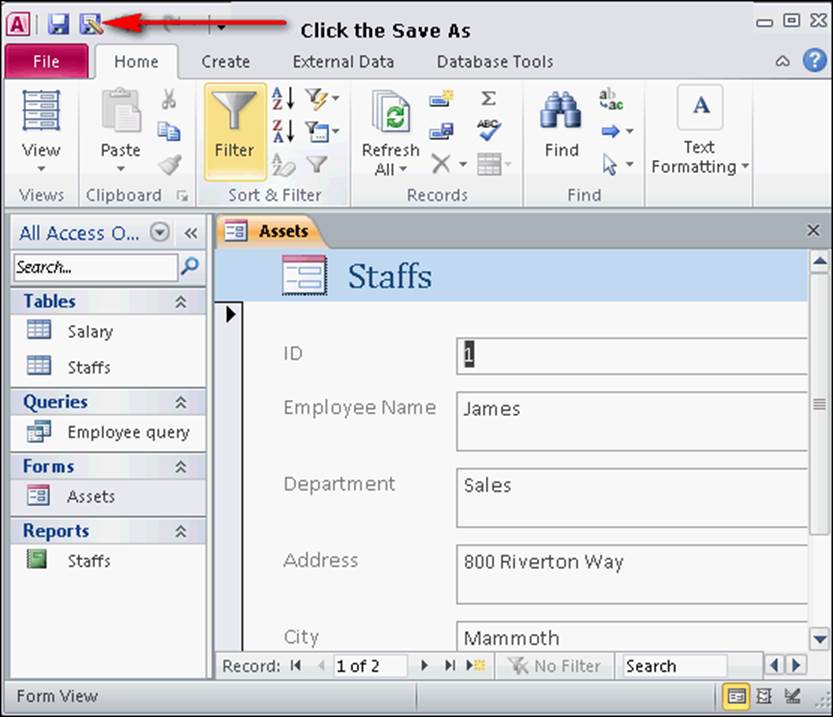Click the Sort Ascending icon
833x717 pixels.
[283, 98]
